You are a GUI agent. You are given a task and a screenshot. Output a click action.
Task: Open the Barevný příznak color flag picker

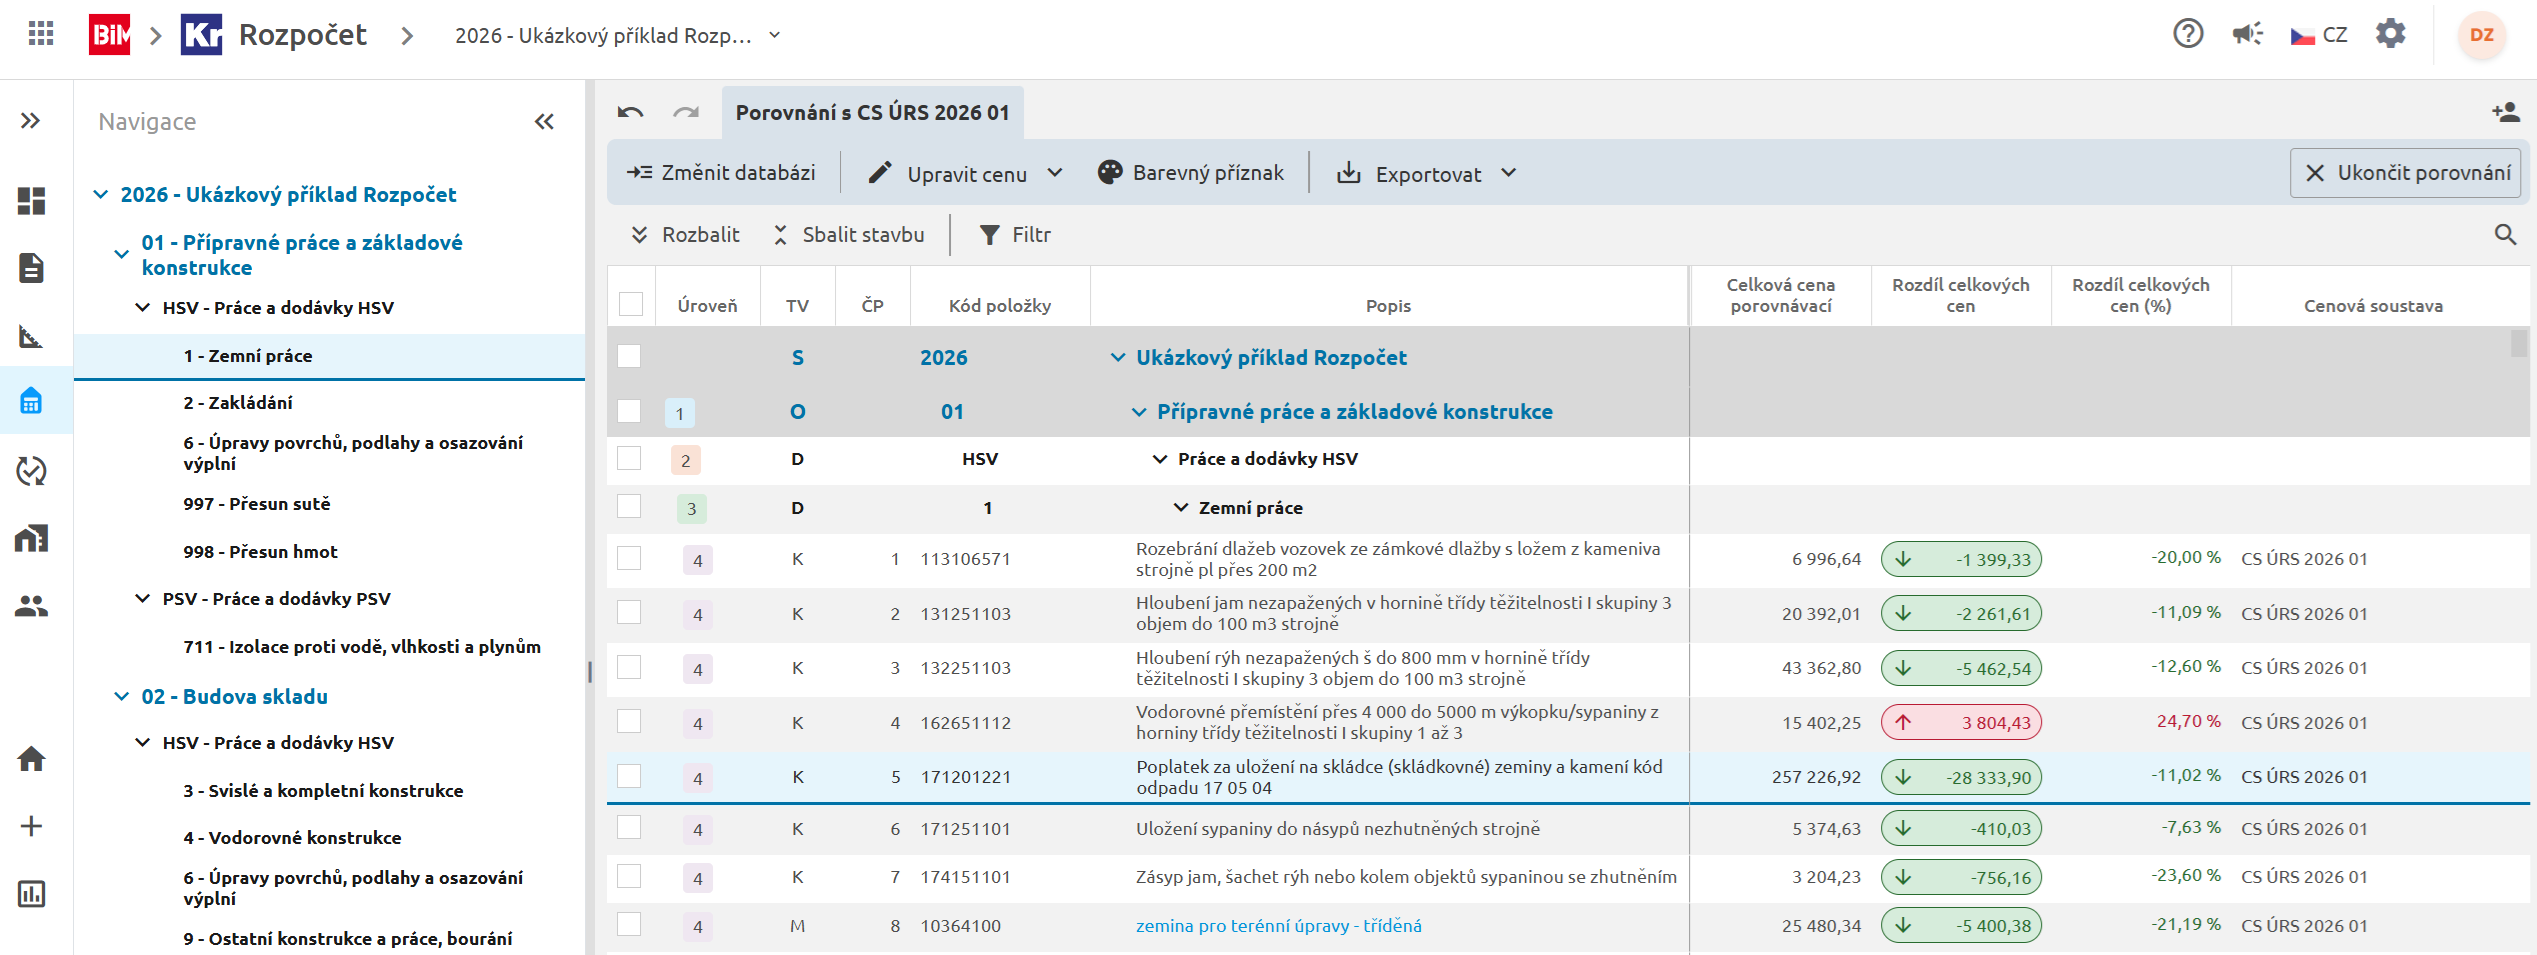1190,173
